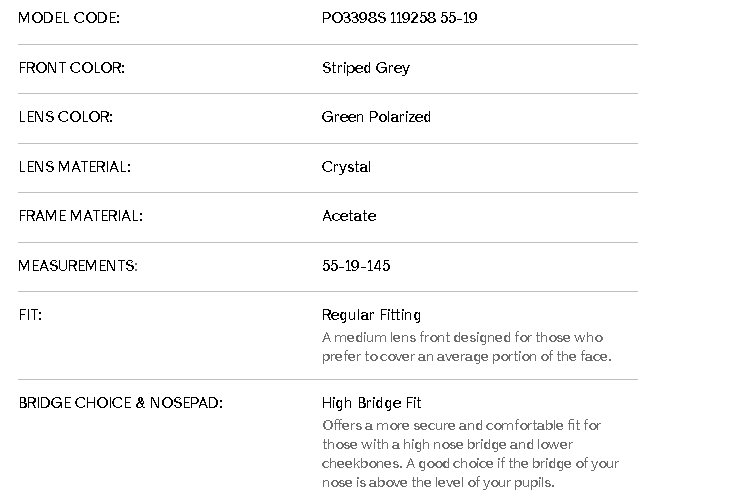This screenshot has width=756, height=502.
Task: Click the High Bridge Fit heading
Action: coord(371,403)
